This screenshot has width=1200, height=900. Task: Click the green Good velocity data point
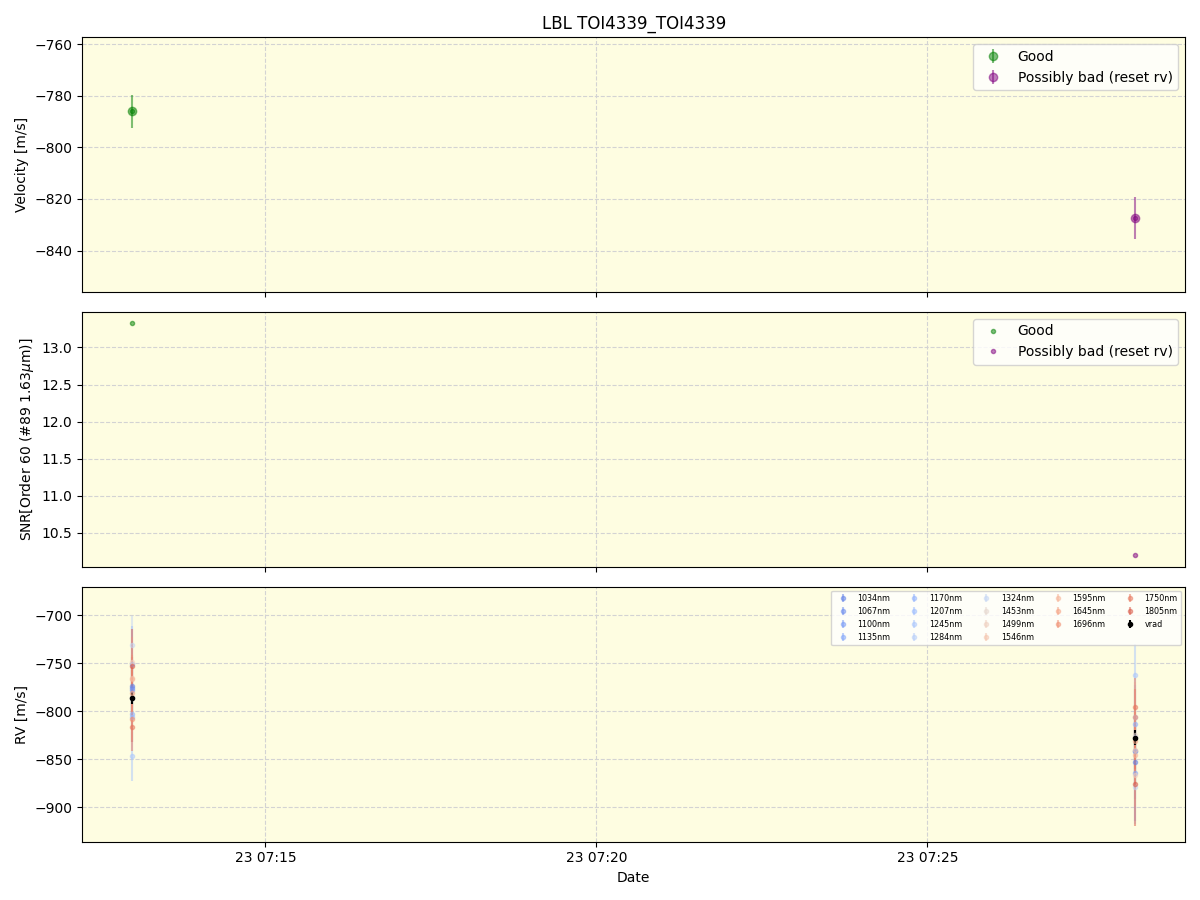(132, 111)
